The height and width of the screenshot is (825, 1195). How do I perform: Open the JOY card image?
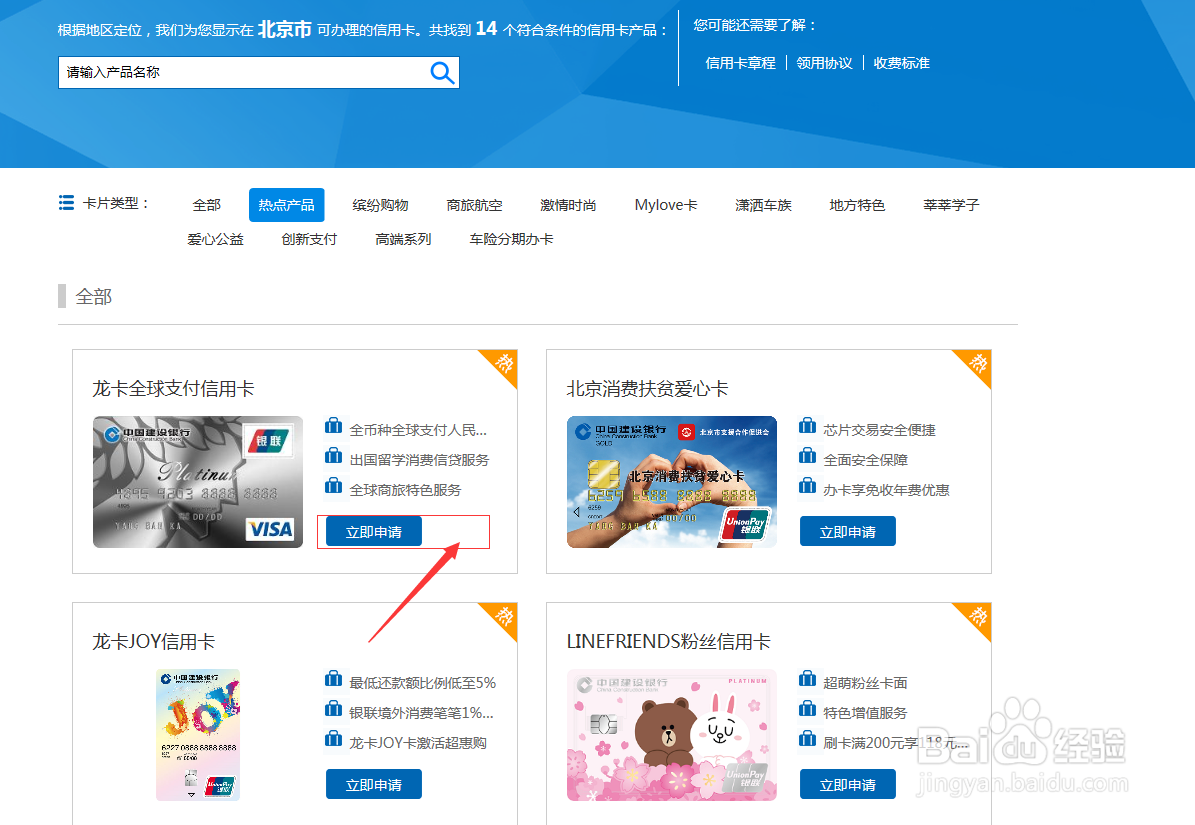(198, 735)
